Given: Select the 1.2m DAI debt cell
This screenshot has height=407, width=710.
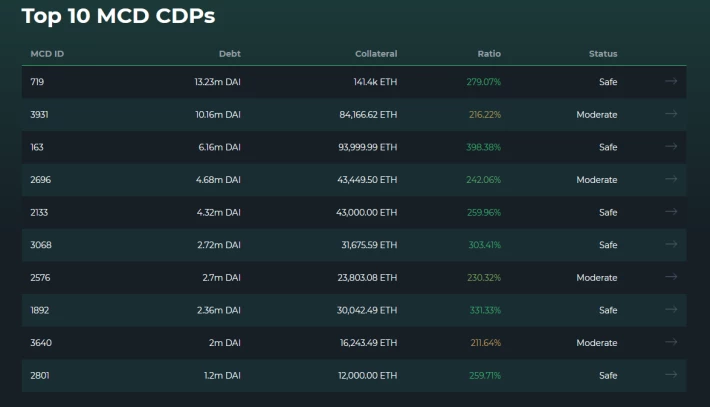Looking at the screenshot, I should pyautogui.click(x=222, y=375).
